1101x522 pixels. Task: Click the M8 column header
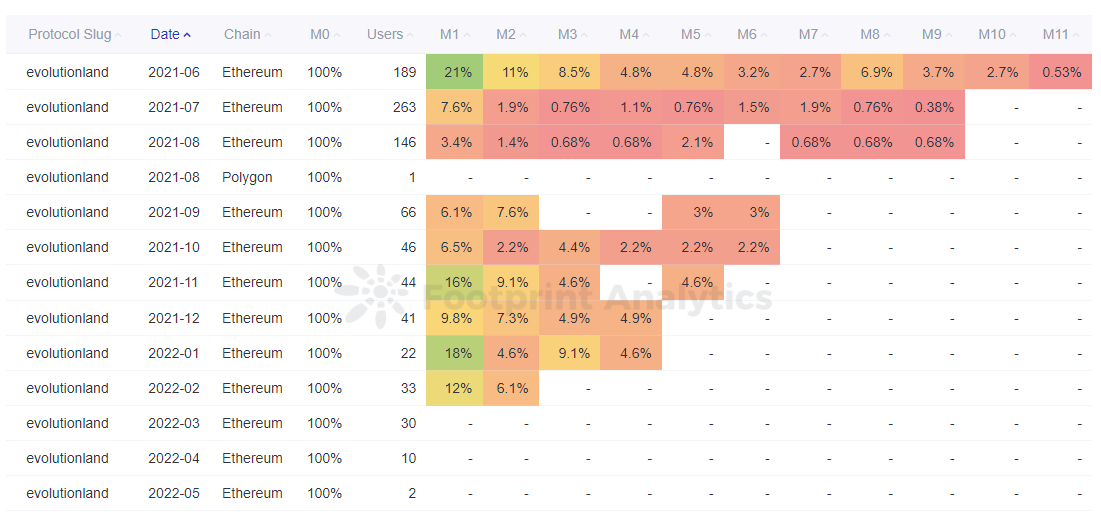pyautogui.click(x=875, y=34)
